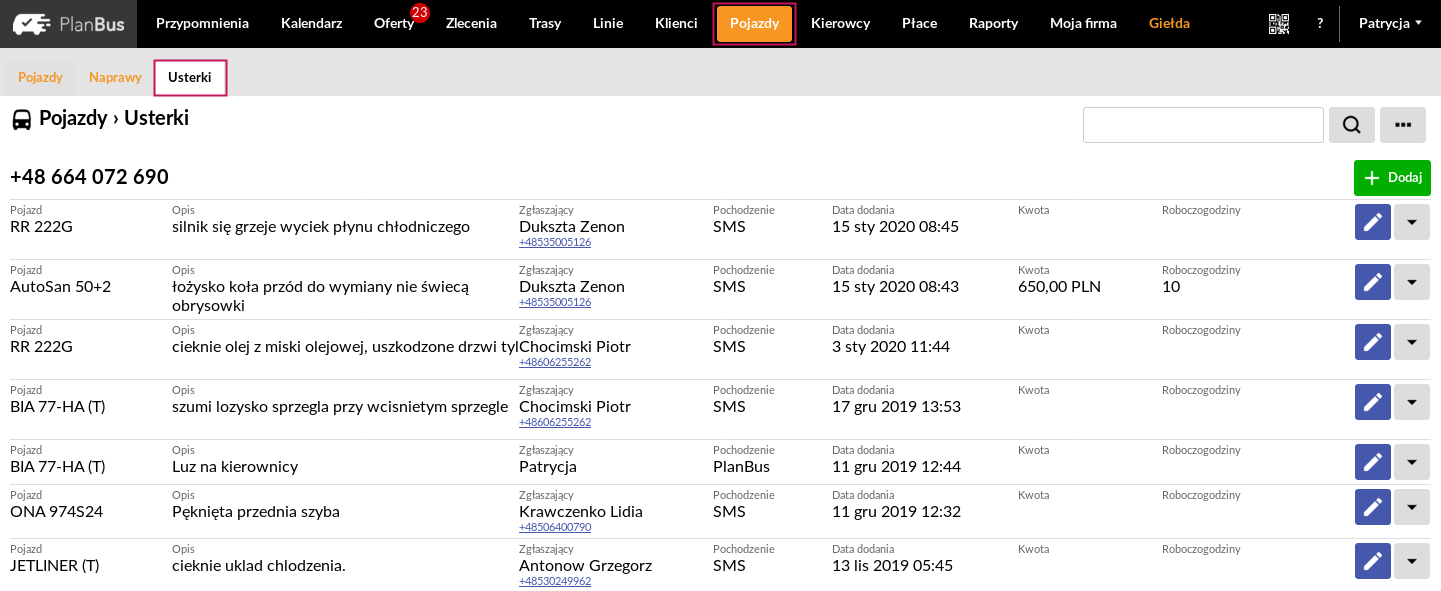Click reporter name 'Antonow Grzegorz'

click(x=585, y=566)
